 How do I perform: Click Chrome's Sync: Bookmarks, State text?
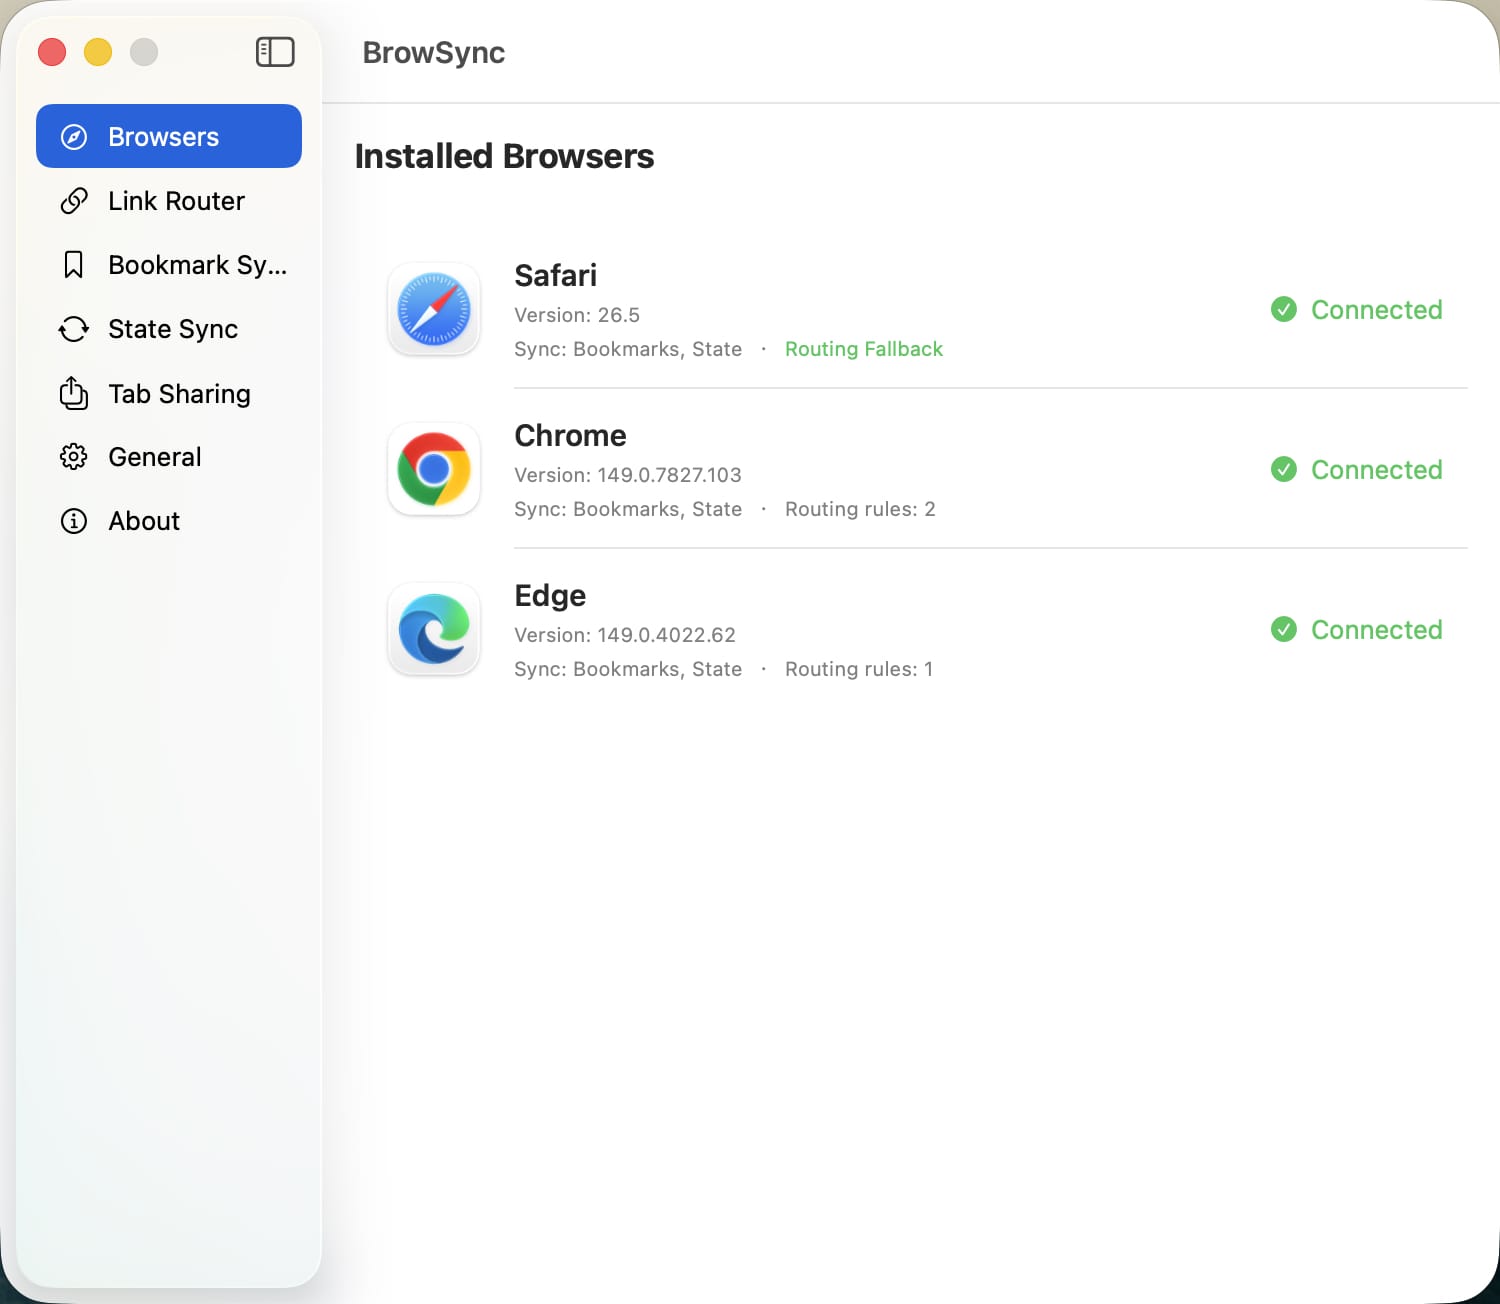[628, 509]
